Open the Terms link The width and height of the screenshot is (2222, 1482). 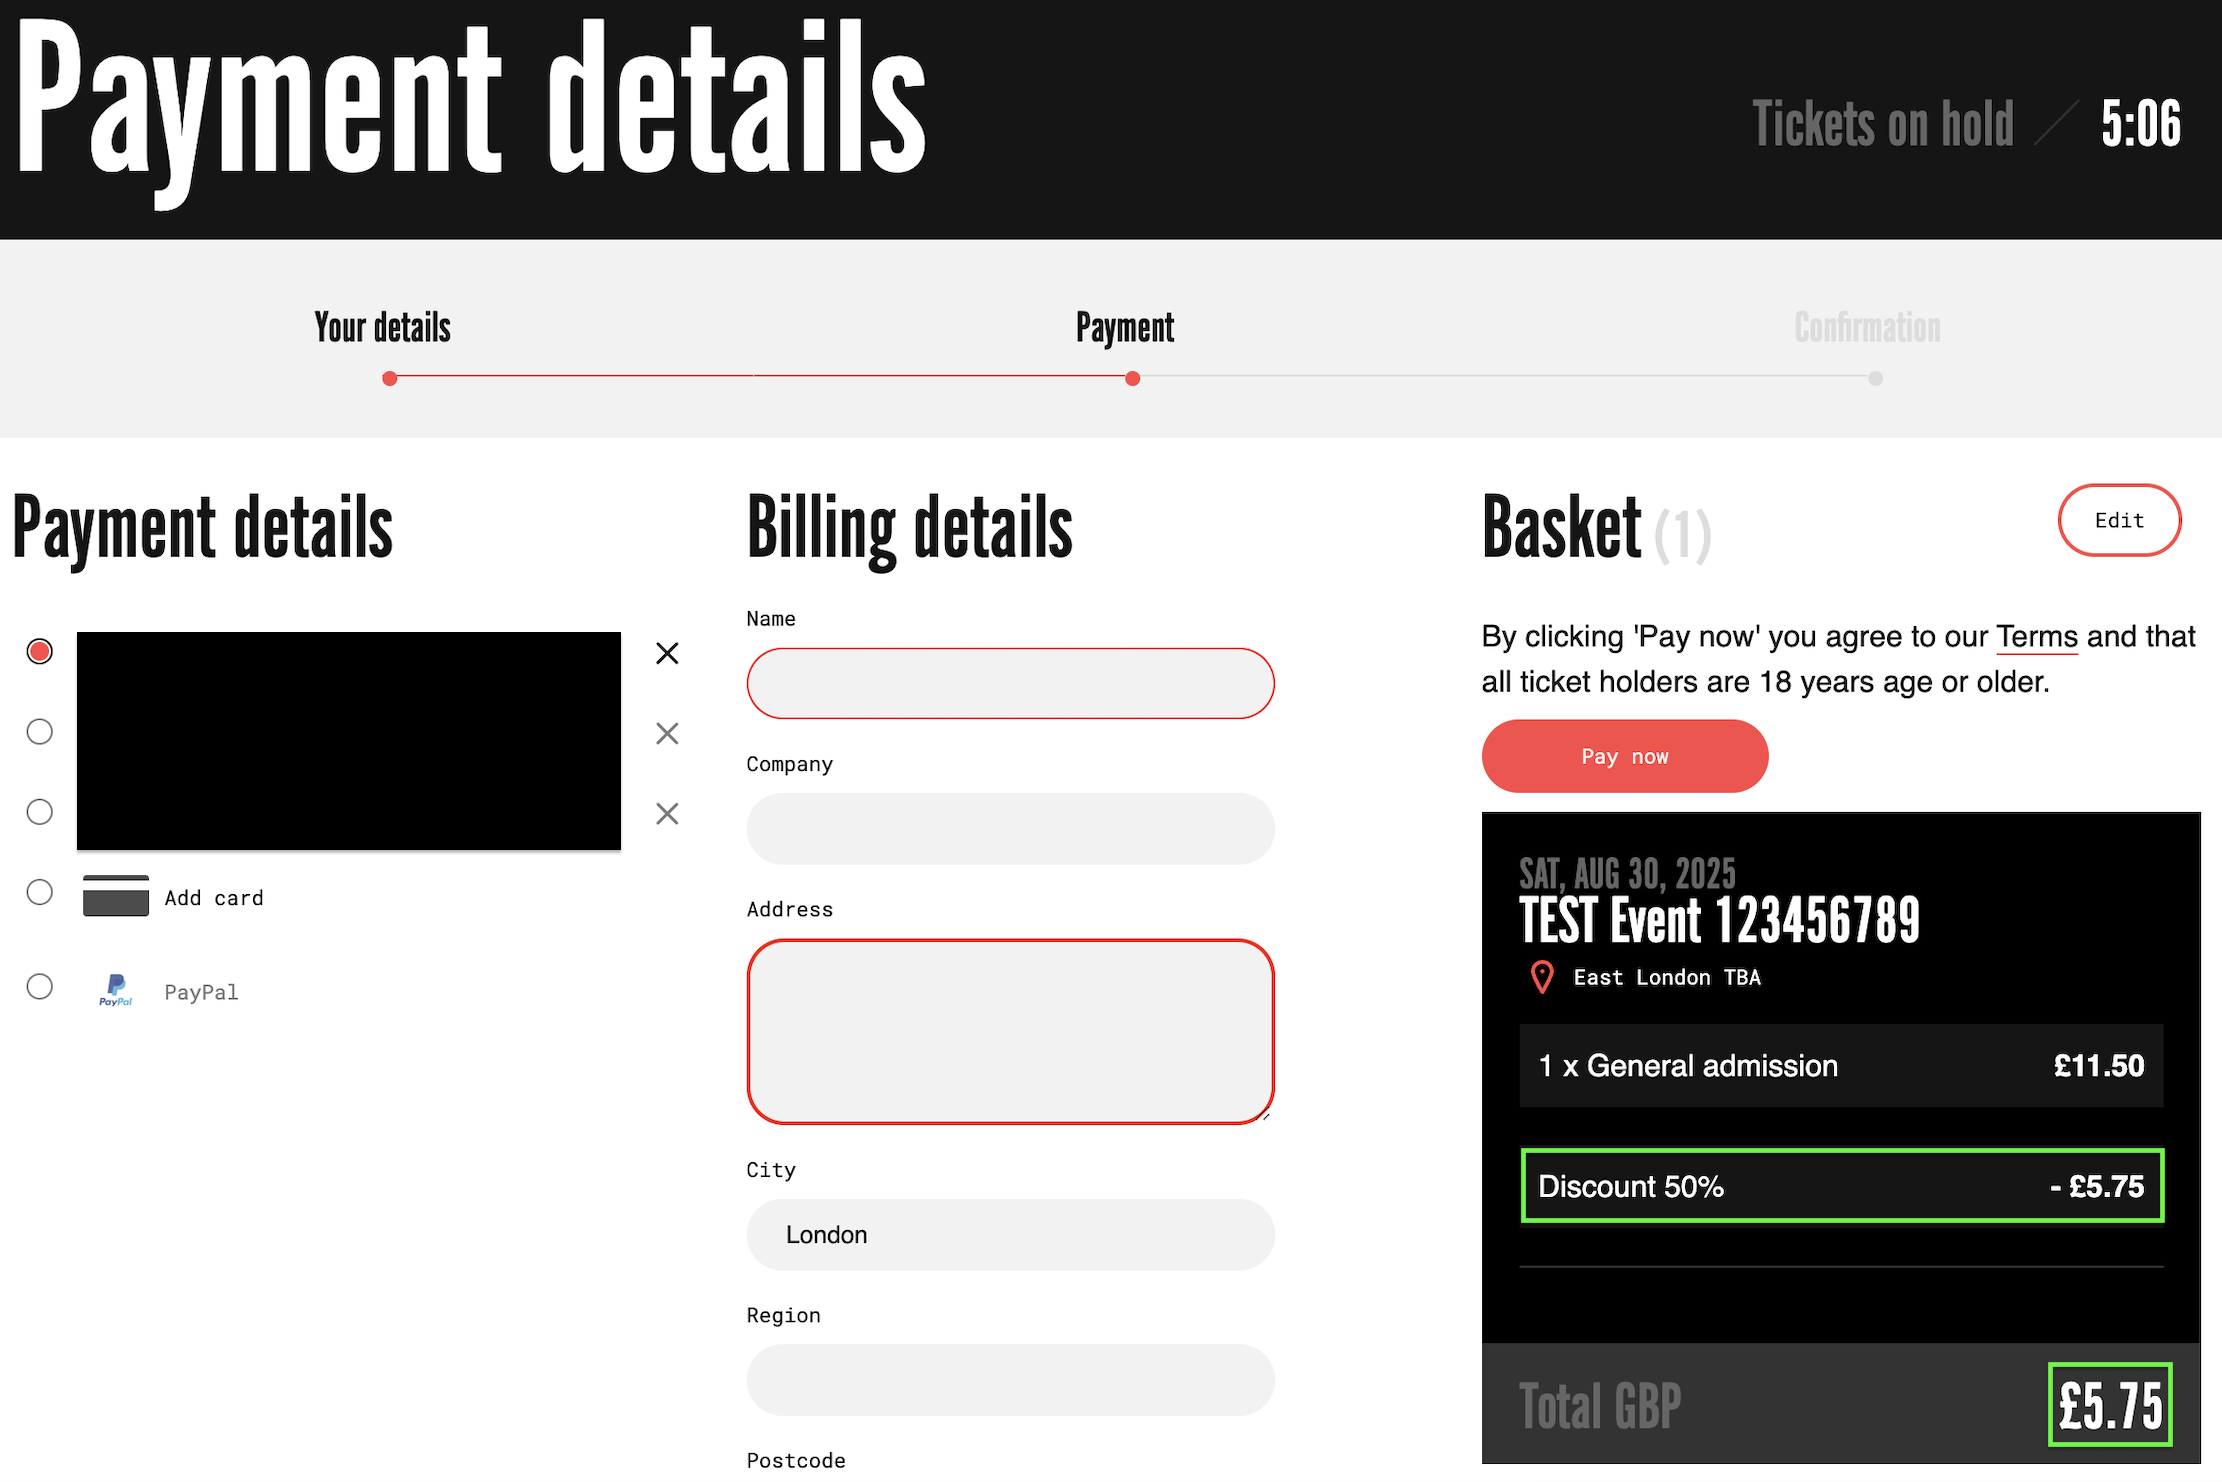point(2037,636)
